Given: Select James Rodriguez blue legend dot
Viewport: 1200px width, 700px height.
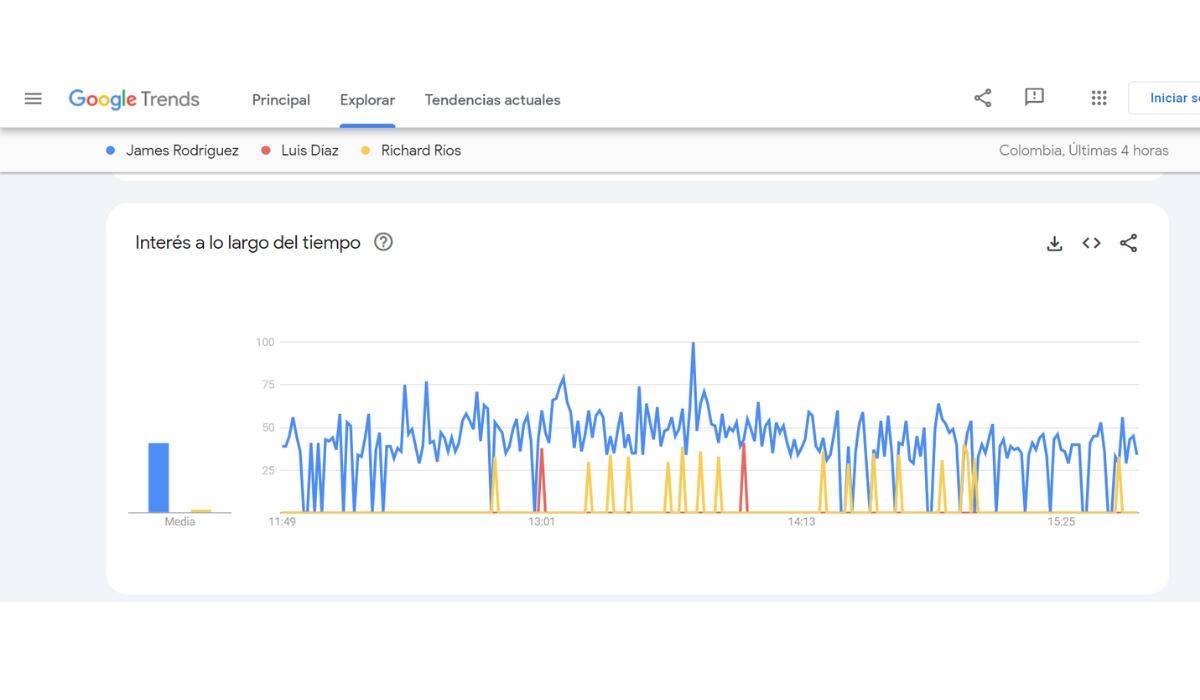Looking at the screenshot, I should [x=110, y=151].
